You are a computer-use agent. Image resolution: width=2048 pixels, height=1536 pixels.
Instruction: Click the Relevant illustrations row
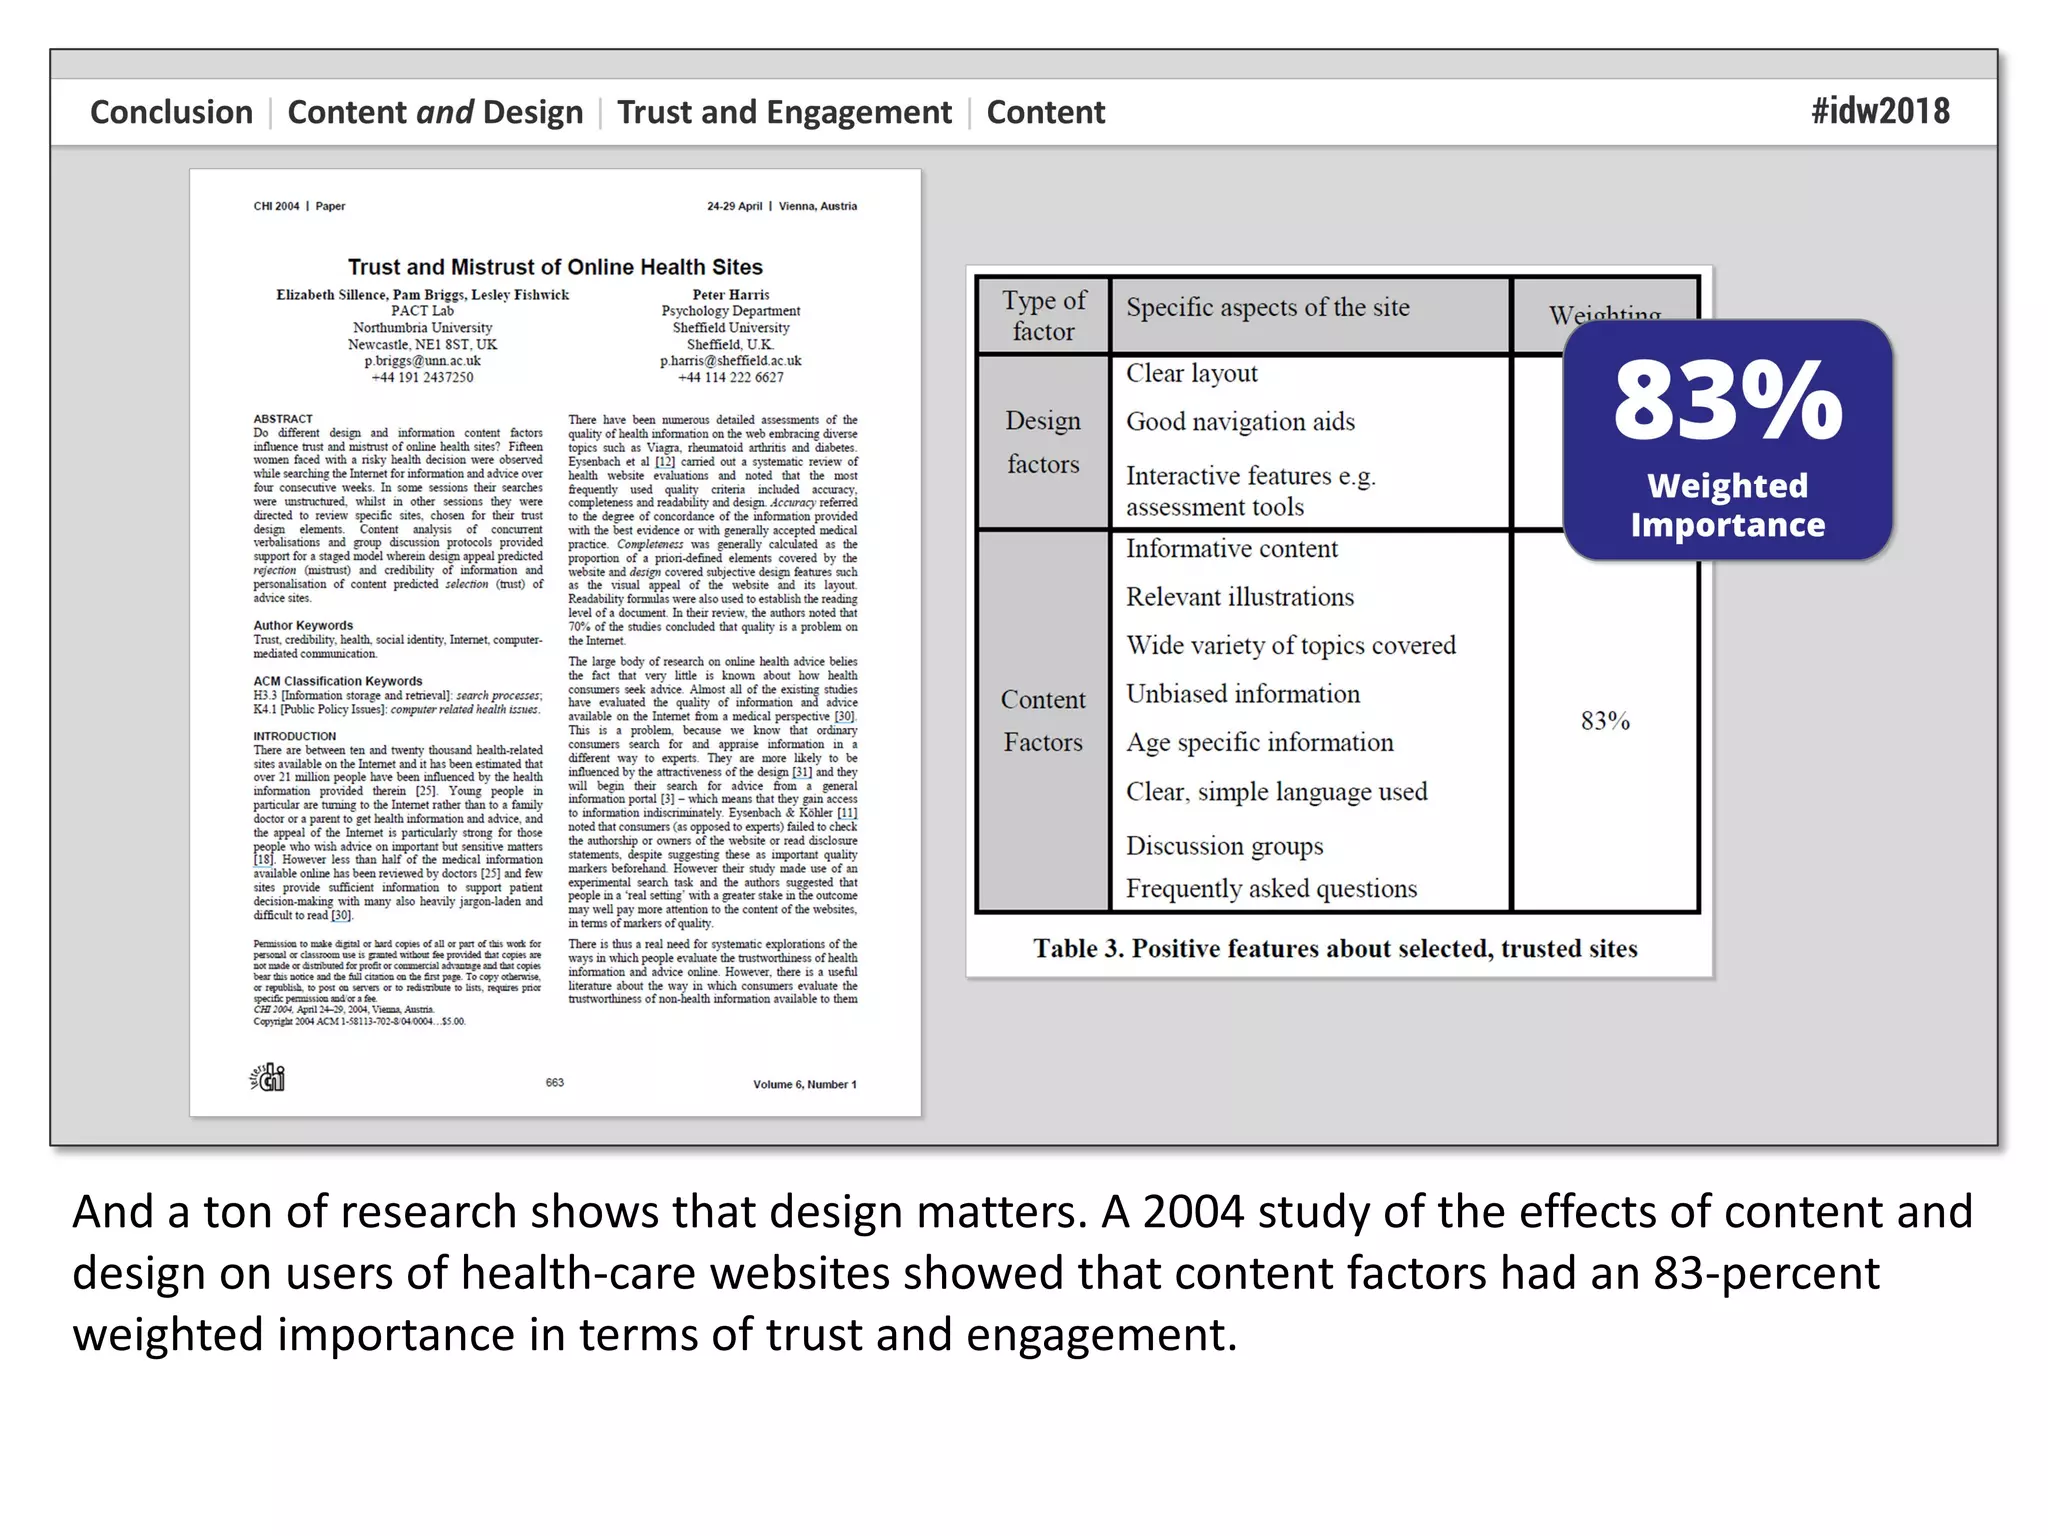(x=1240, y=597)
